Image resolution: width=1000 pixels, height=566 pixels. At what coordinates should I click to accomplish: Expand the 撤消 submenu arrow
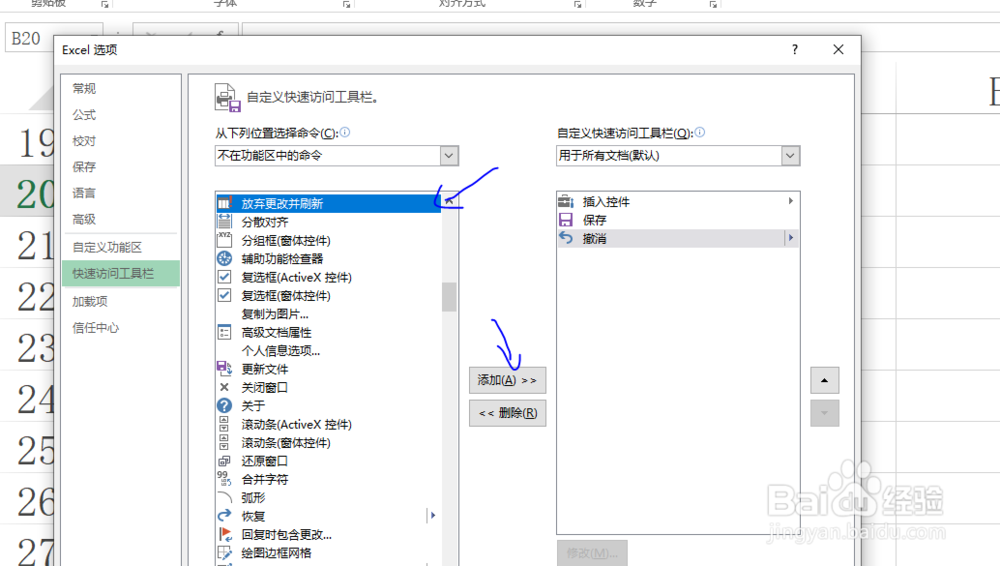791,238
